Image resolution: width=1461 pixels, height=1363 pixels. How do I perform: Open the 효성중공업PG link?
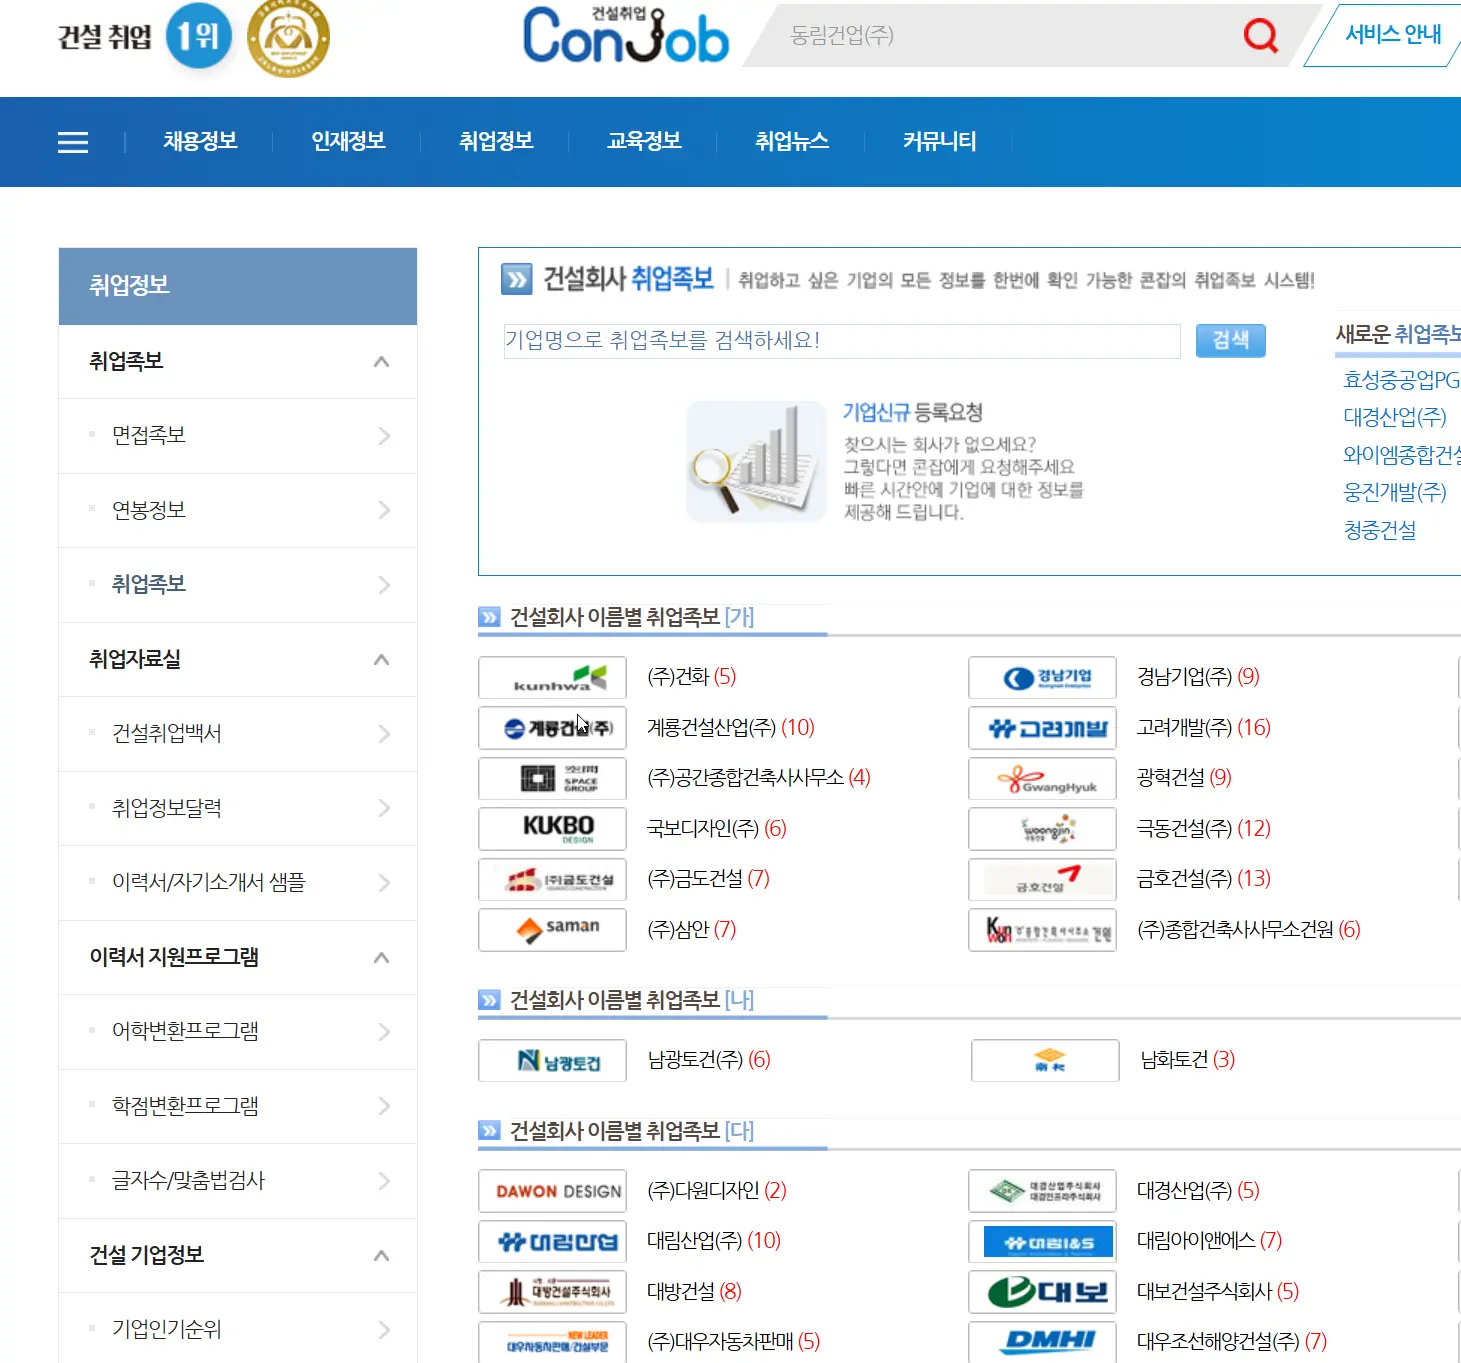coord(1401,380)
